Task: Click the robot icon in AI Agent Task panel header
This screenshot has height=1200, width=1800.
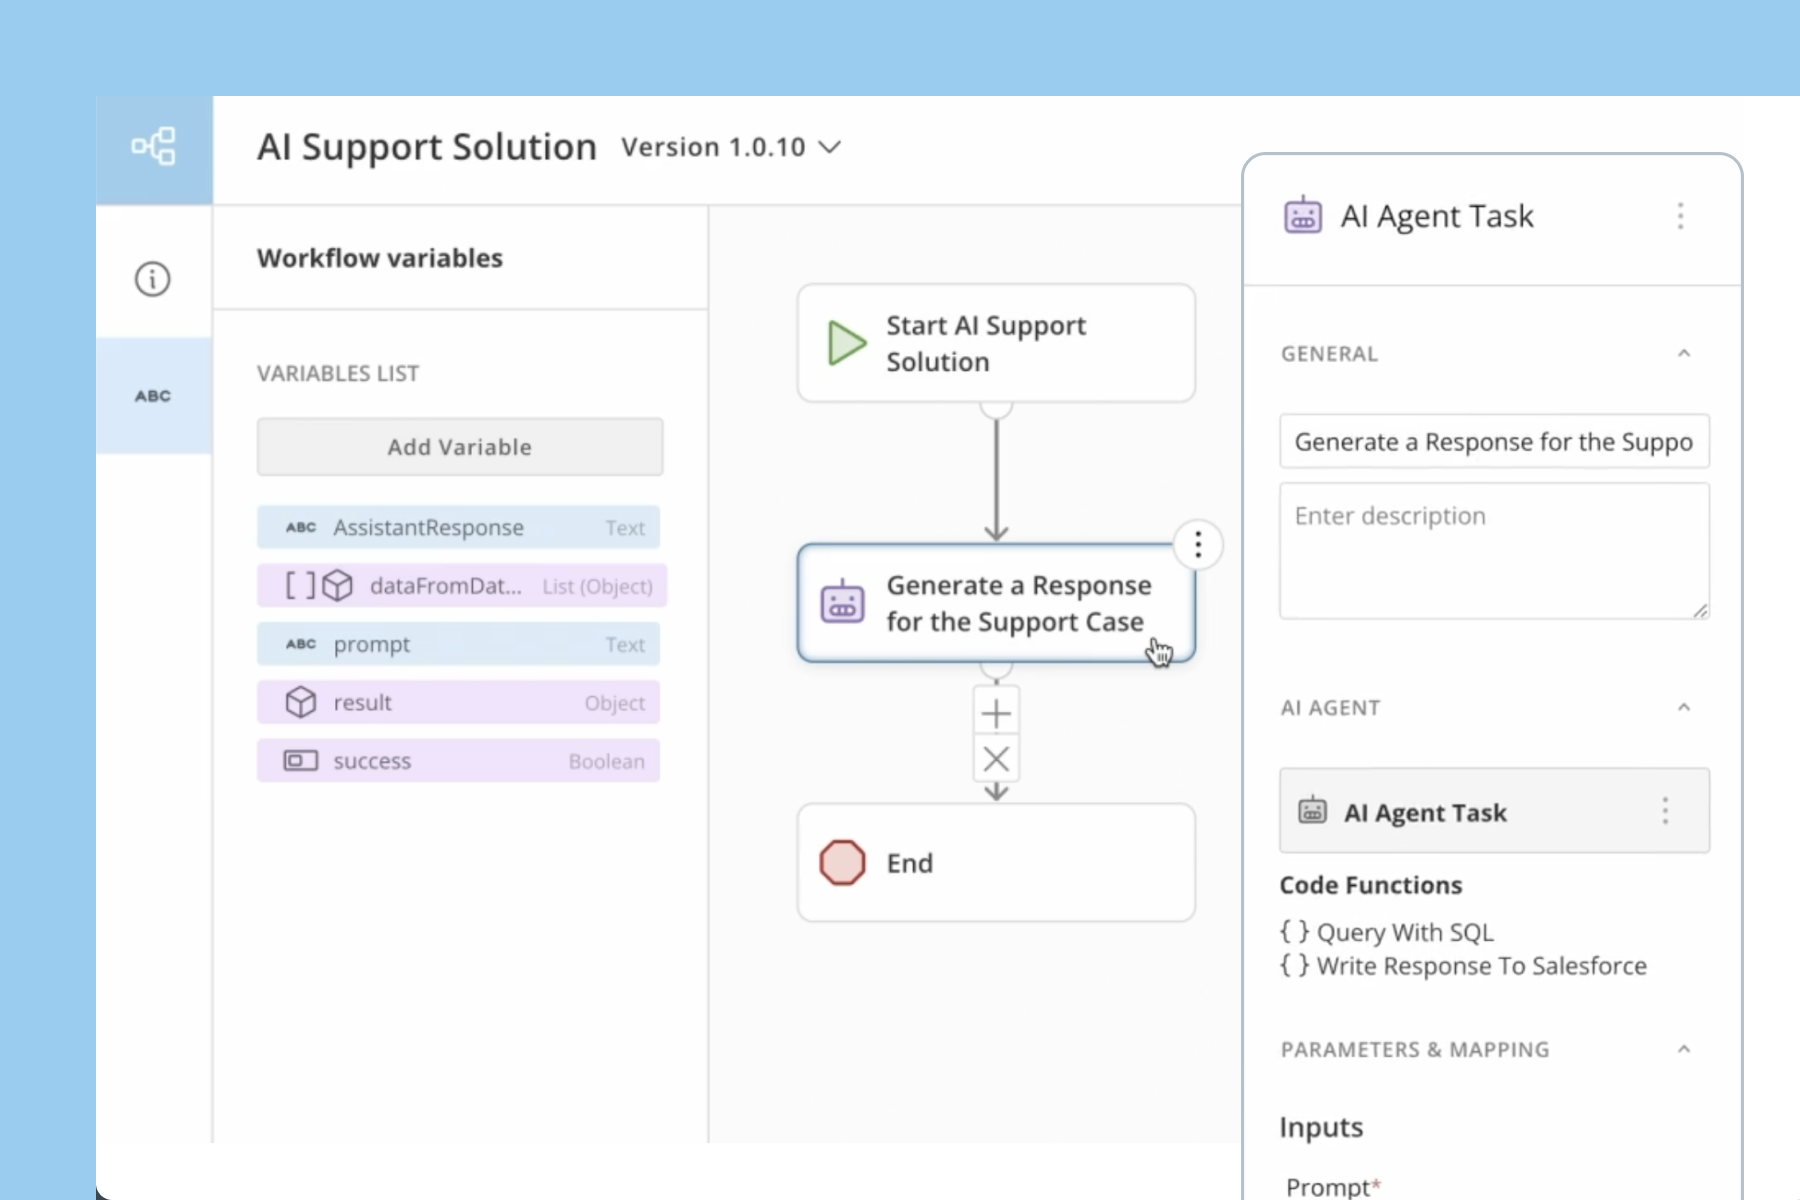Action: [x=1302, y=215]
